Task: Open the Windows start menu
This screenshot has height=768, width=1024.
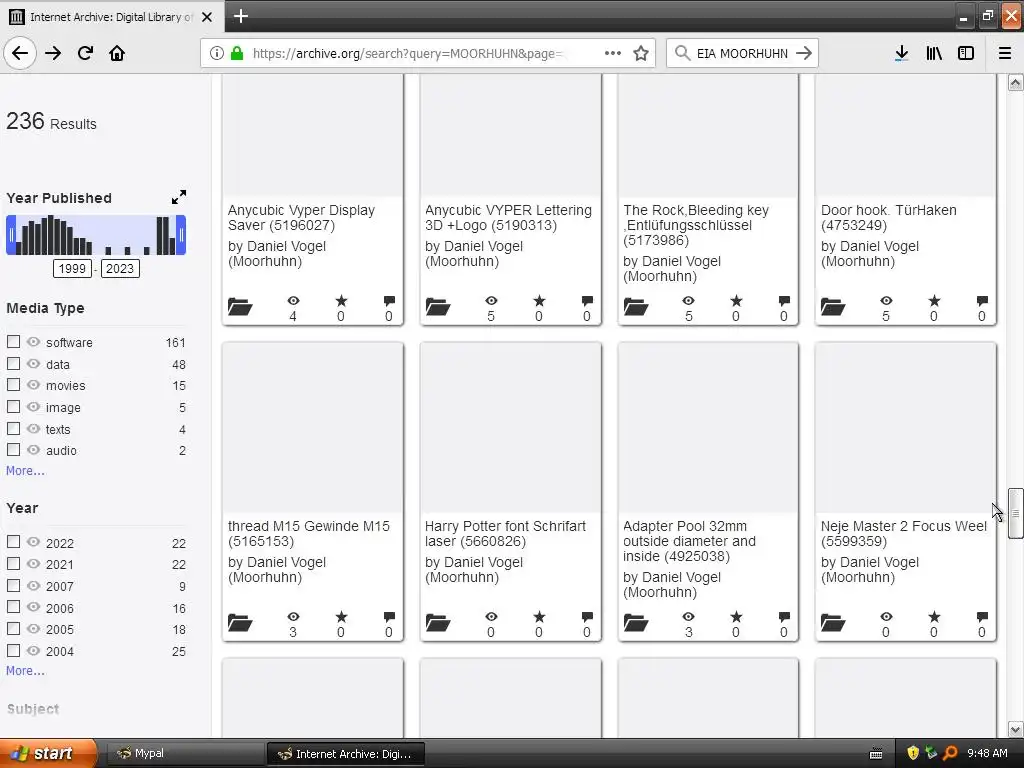Action: click(48, 753)
